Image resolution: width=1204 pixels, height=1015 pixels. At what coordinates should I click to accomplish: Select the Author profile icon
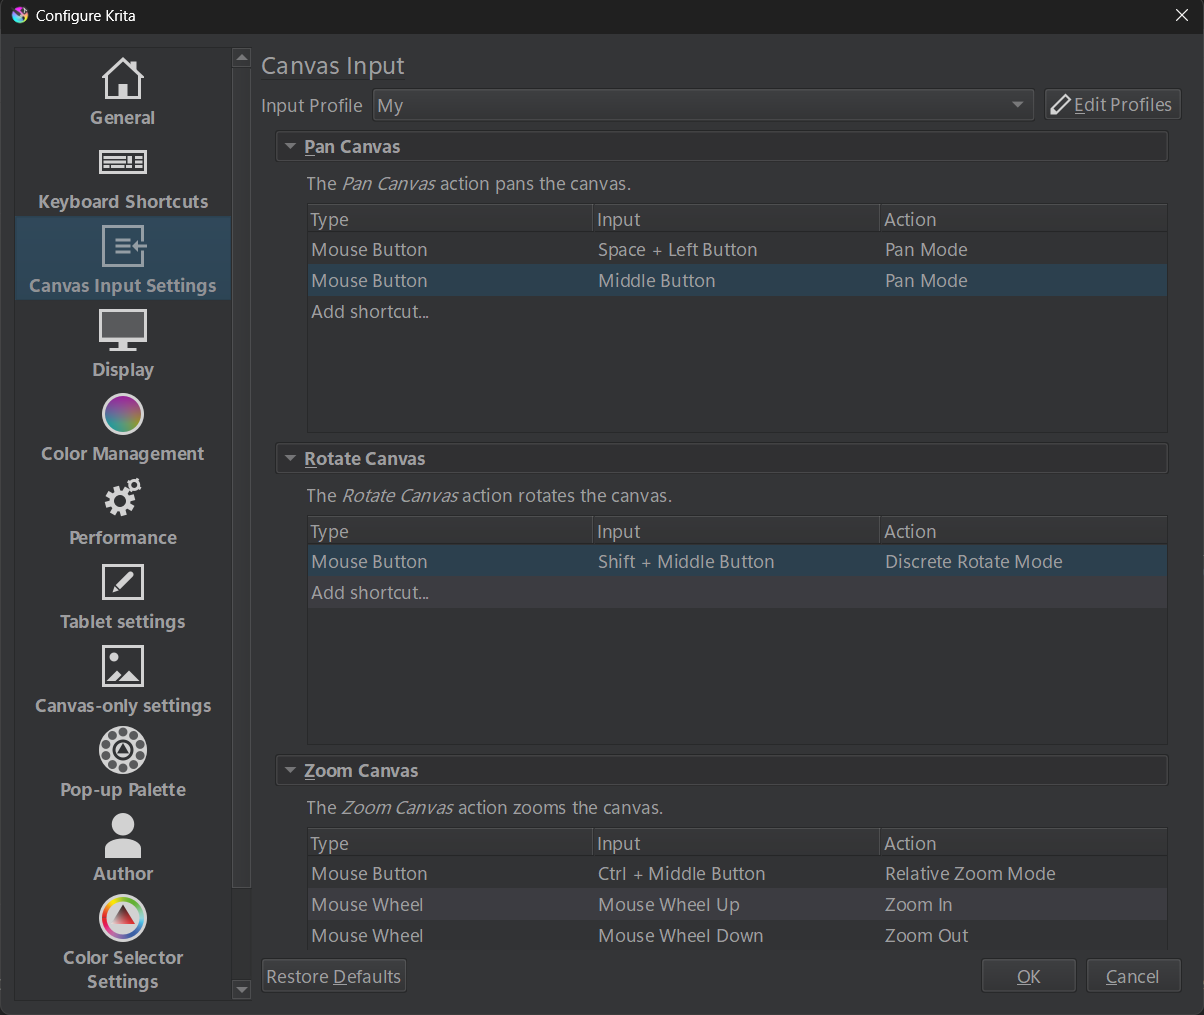123,836
